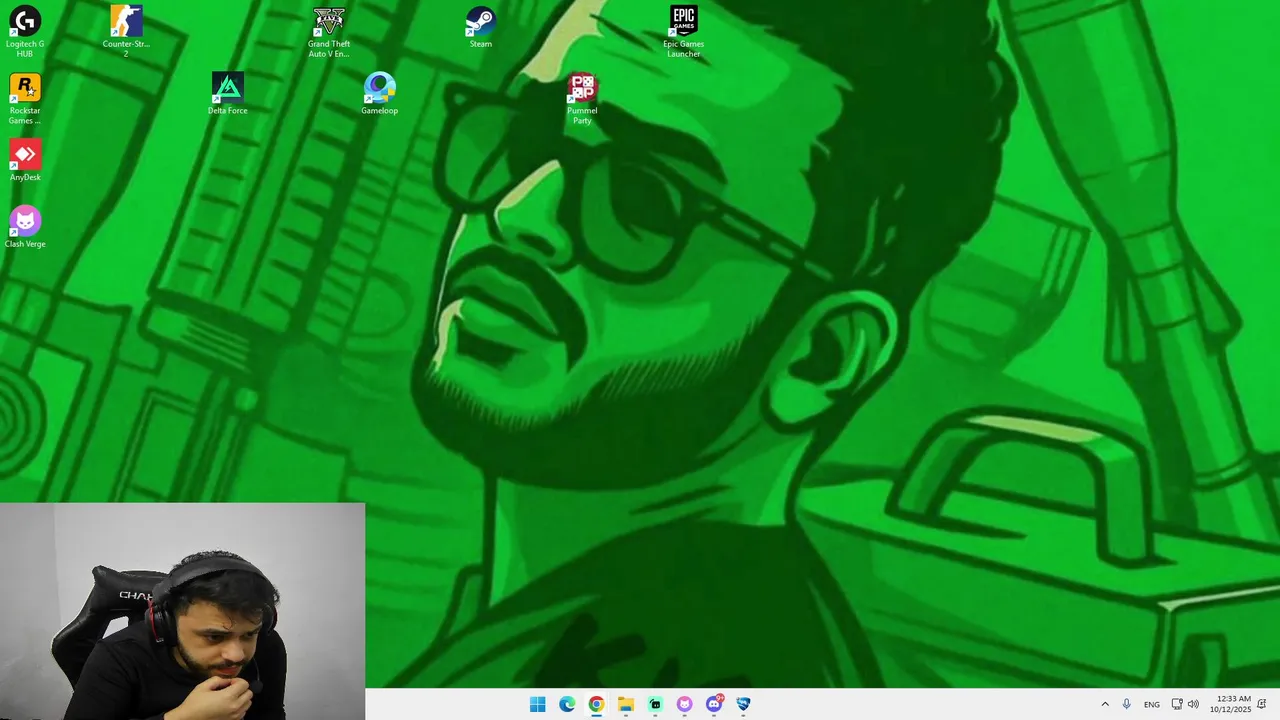Screen dimensions: 1280x720
Task: Select the Epic Games Launcher shortcut
Action: (x=683, y=31)
